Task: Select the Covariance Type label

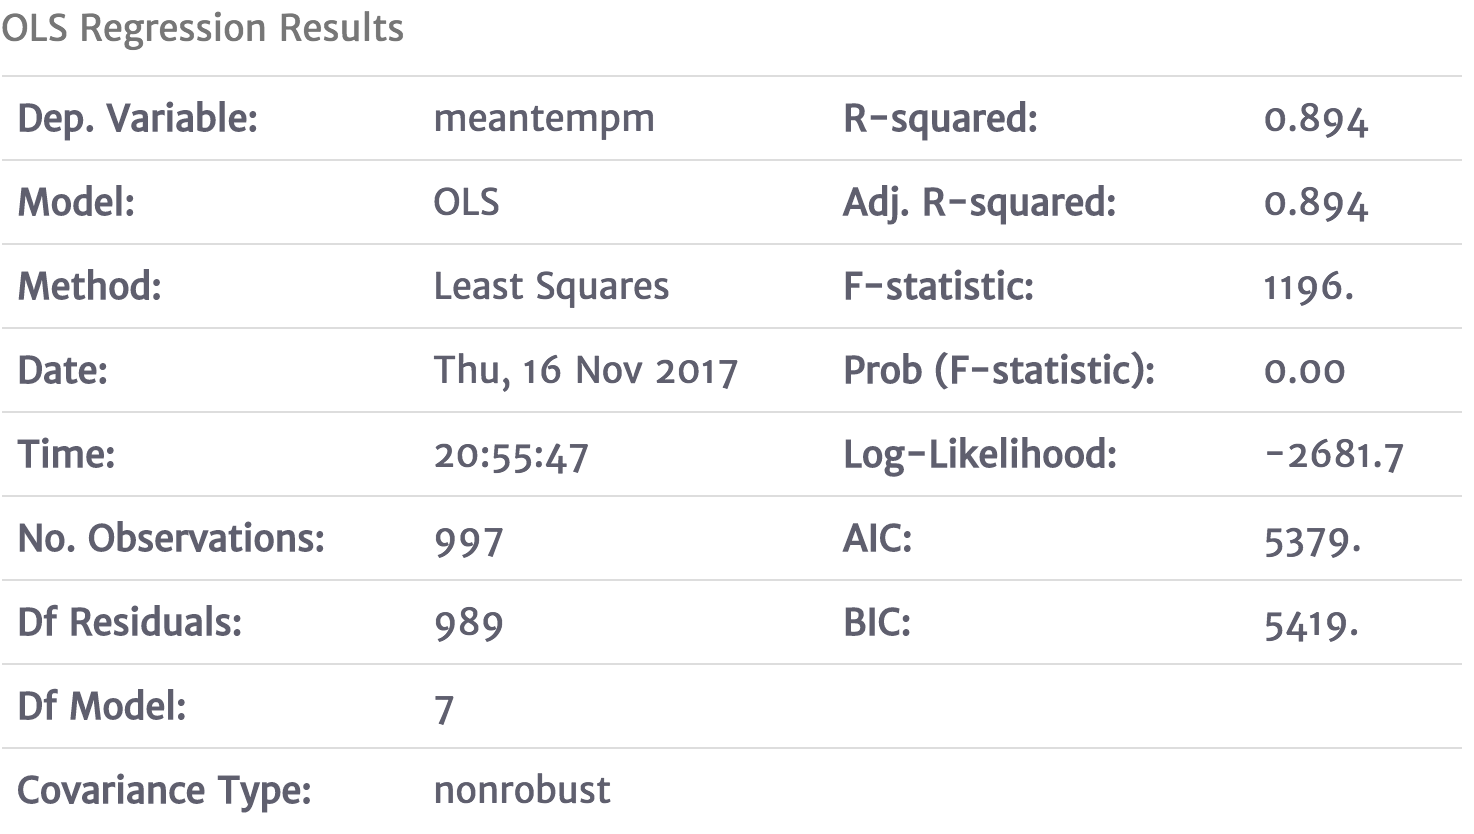Action: pos(165,791)
